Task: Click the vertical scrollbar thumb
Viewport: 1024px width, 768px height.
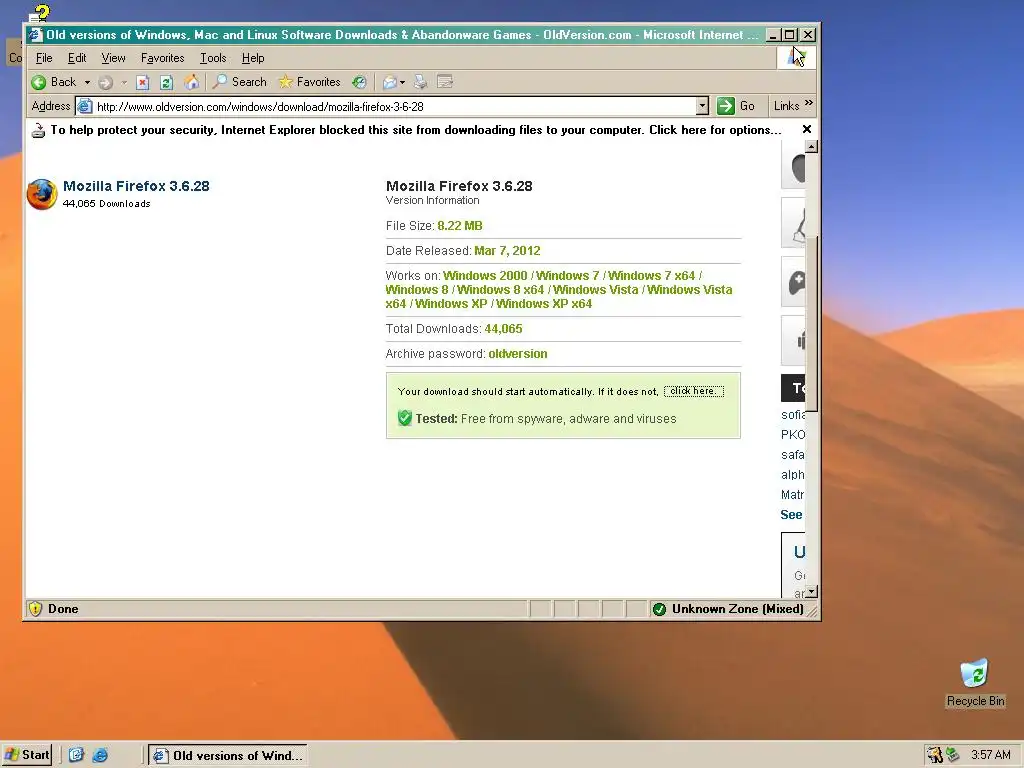Action: [812, 324]
